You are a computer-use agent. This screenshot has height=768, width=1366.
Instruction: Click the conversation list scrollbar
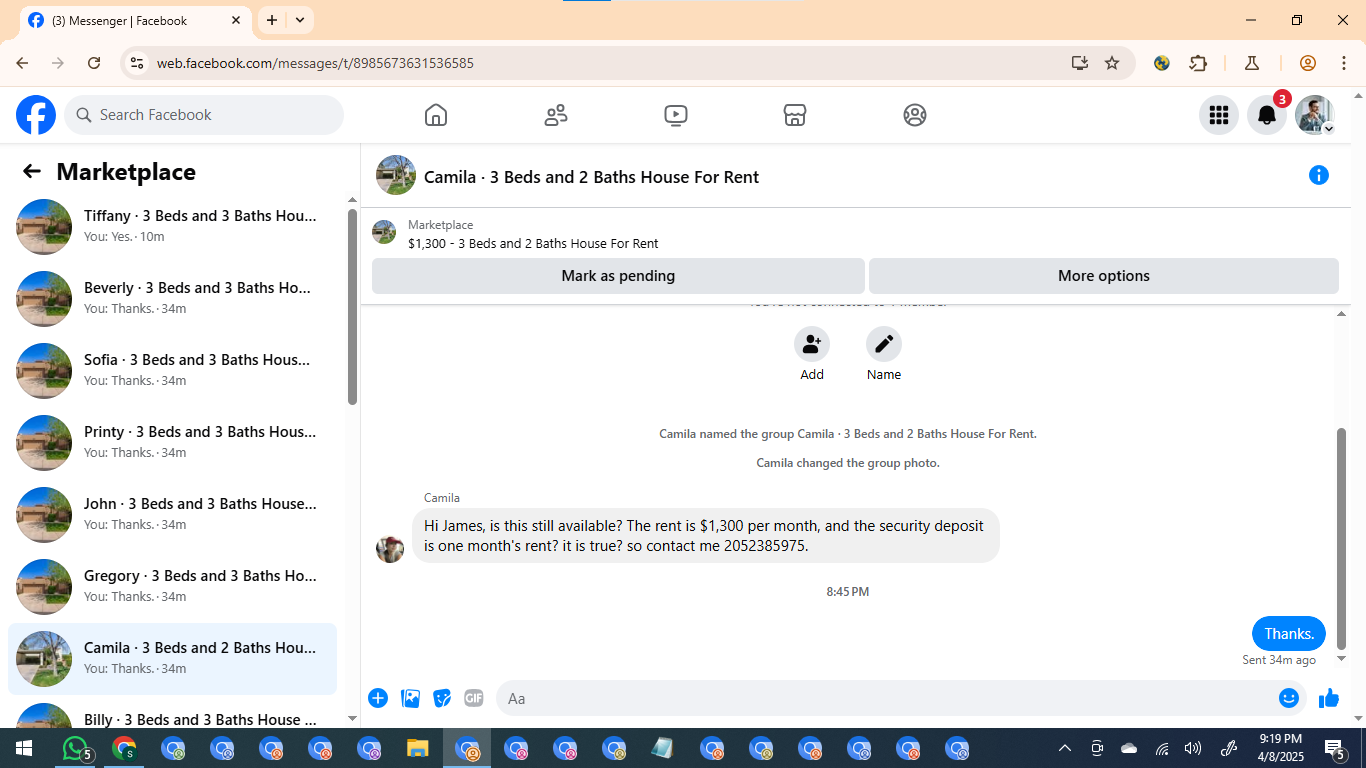coord(352,307)
